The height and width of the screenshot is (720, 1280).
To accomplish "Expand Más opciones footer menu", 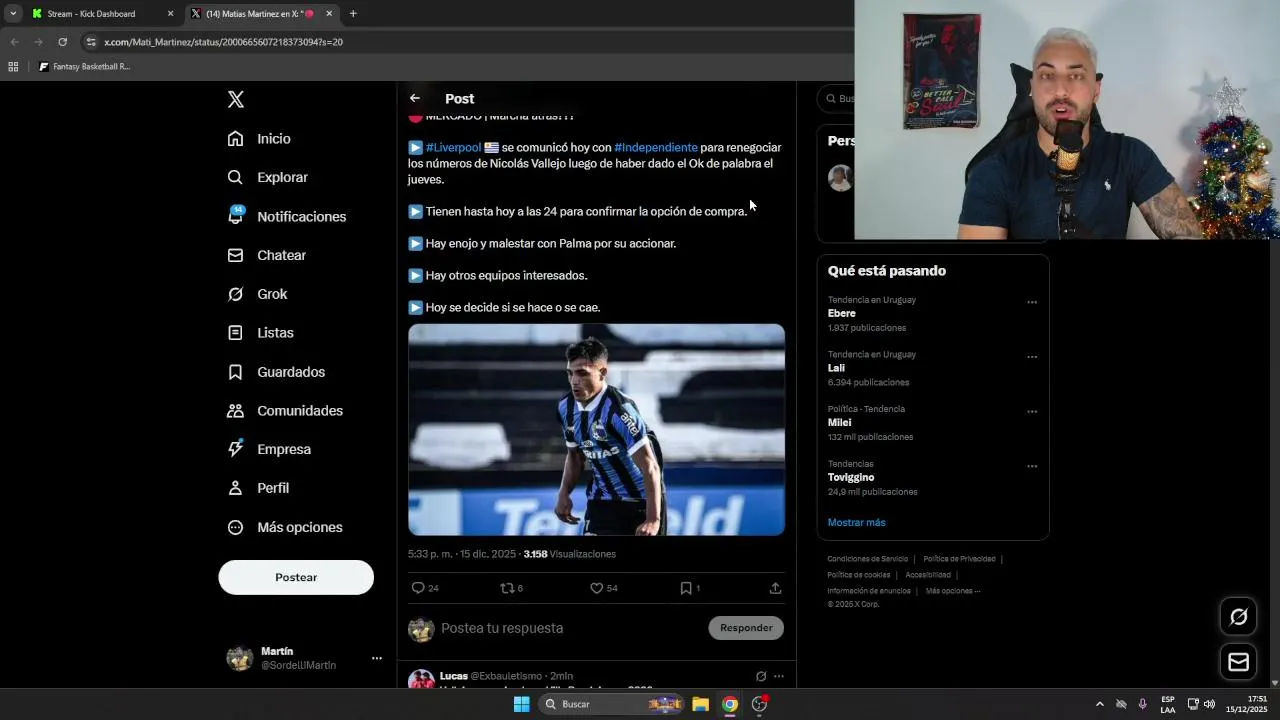I will click(x=952, y=591).
